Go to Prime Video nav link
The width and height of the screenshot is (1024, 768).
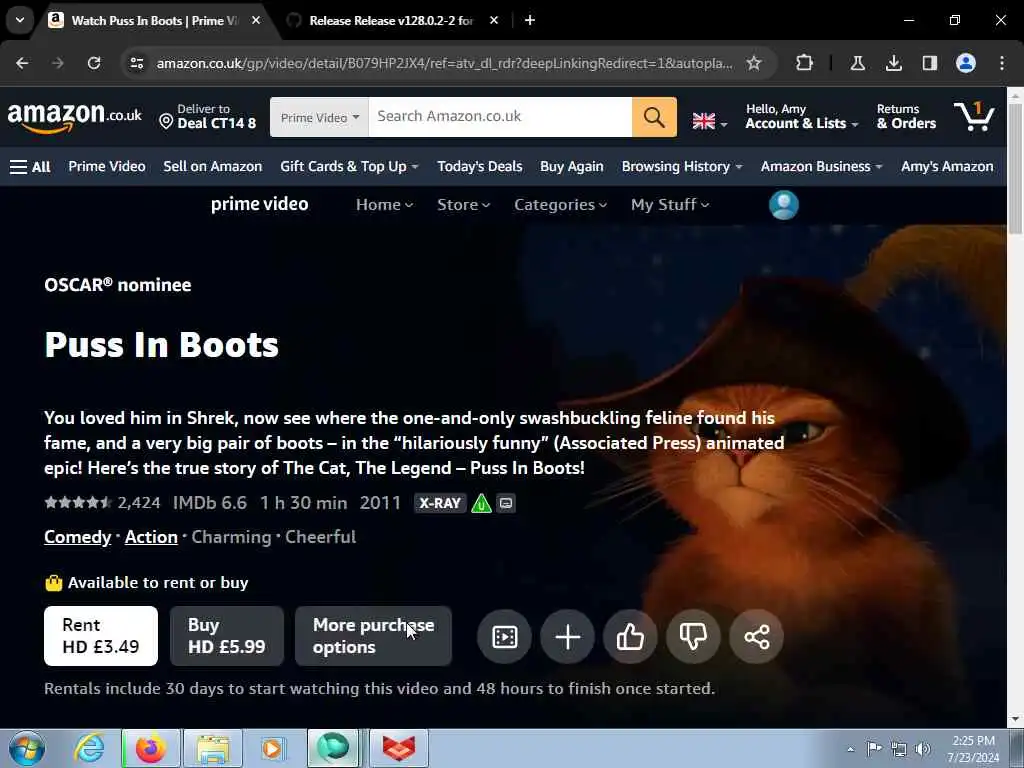[x=107, y=167]
